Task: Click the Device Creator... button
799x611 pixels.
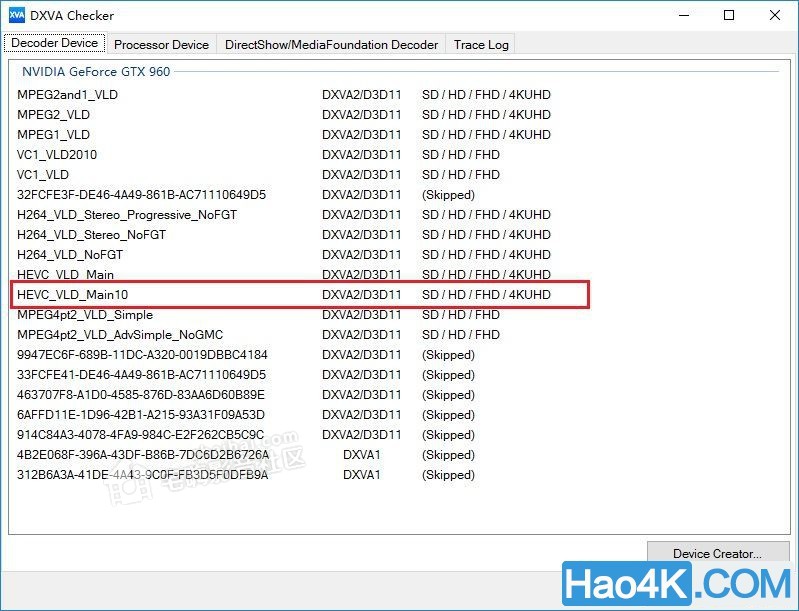Action: pyautogui.click(x=718, y=553)
